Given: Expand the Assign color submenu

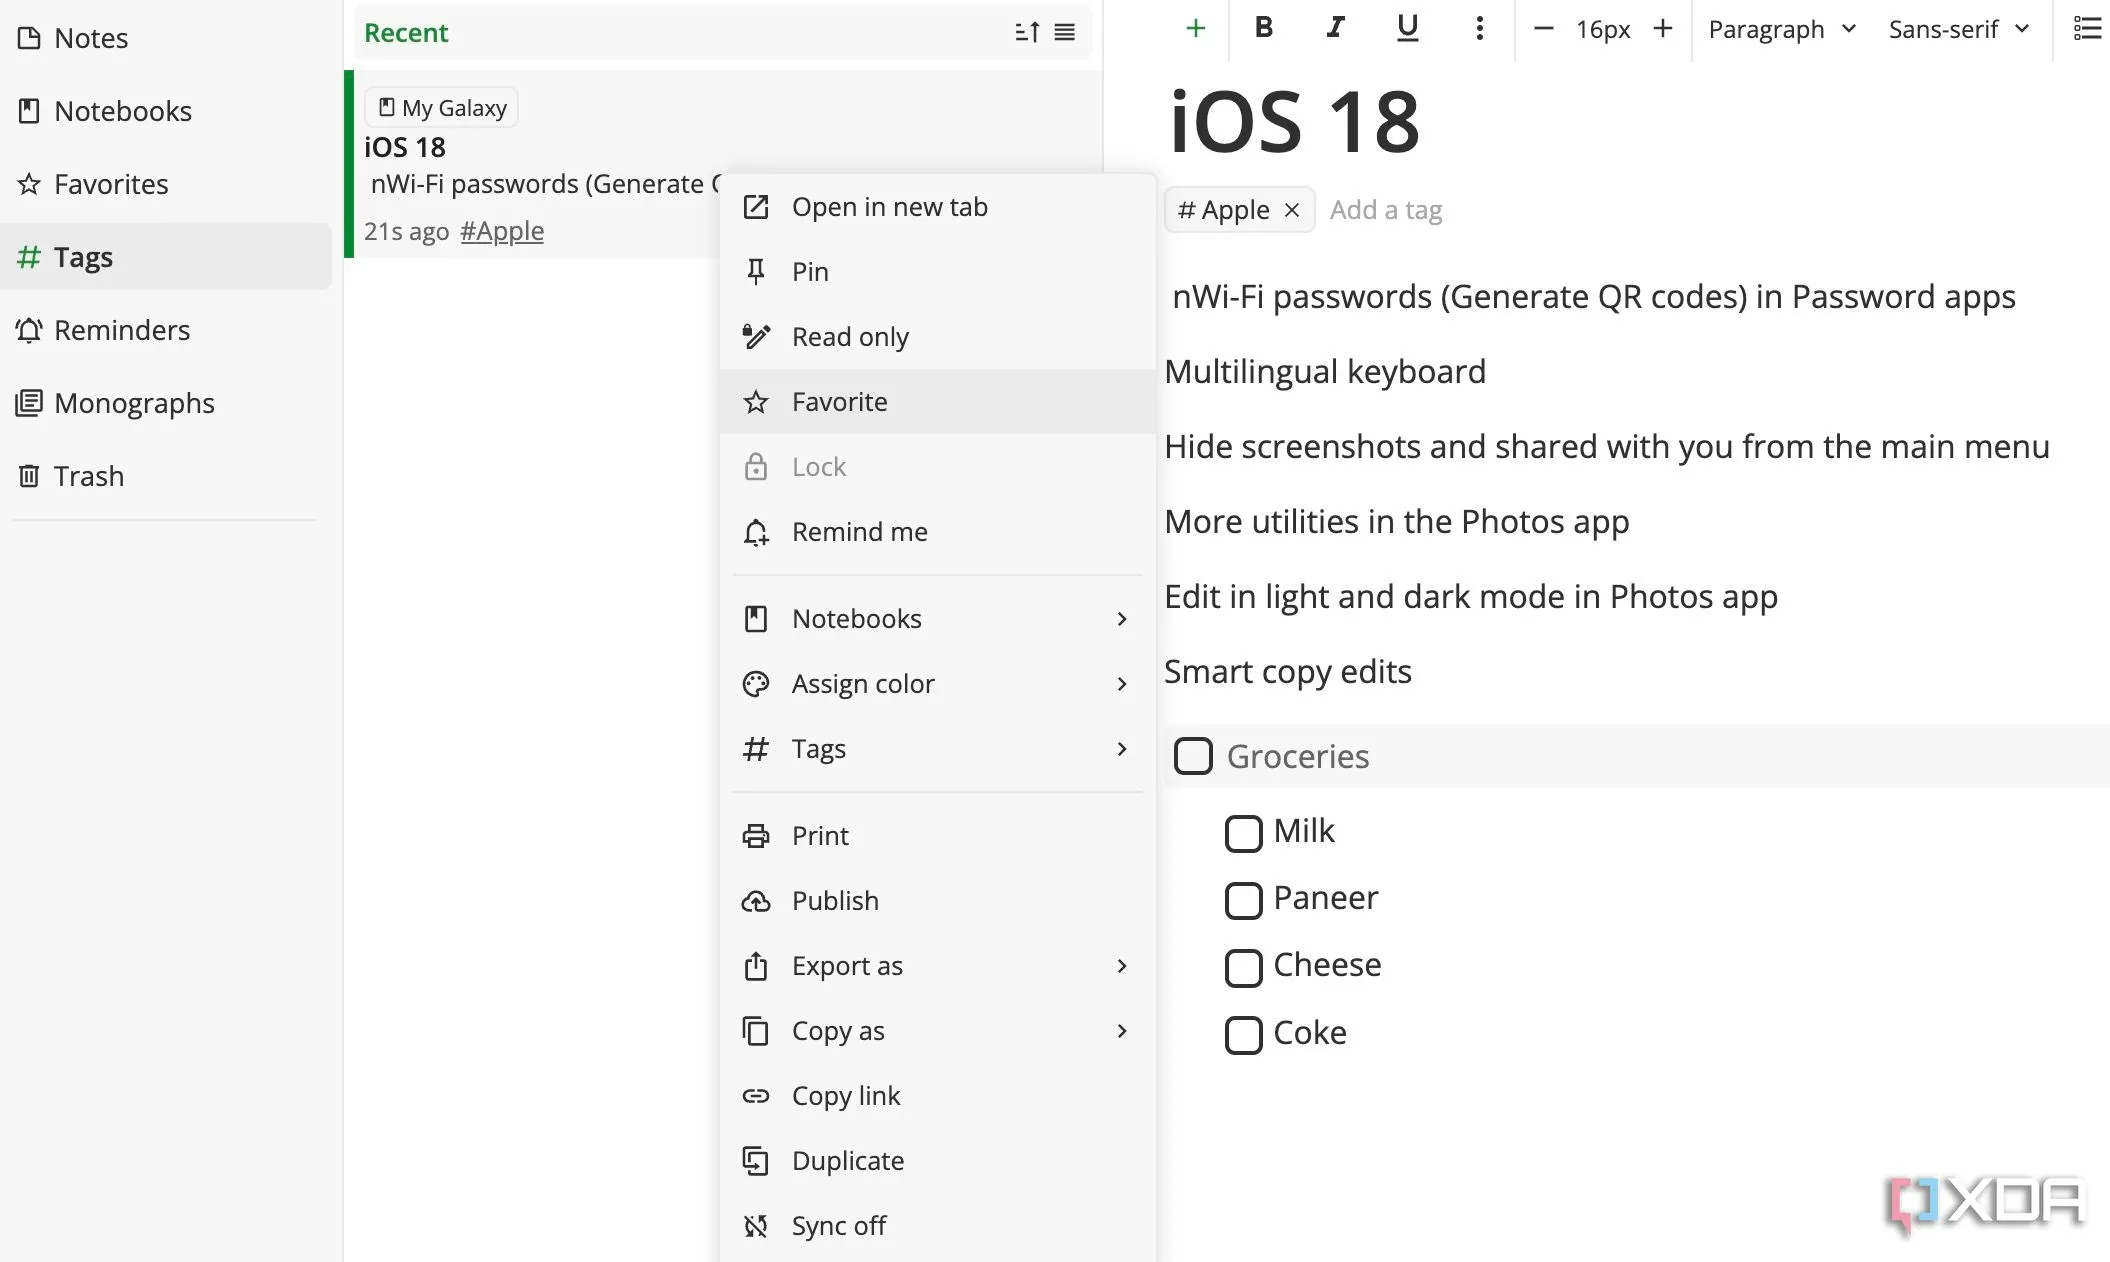Looking at the screenshot, I should (x=938, y=684).
